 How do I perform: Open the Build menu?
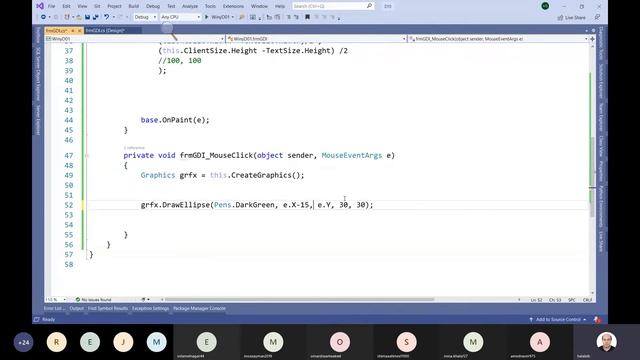coord(133,7)
